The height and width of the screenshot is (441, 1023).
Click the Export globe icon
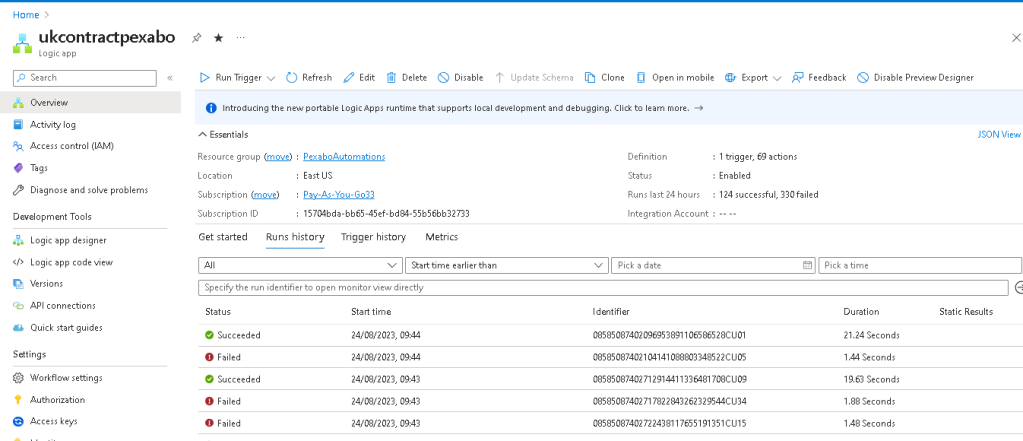pyautogui.click(x=730, y=78)
